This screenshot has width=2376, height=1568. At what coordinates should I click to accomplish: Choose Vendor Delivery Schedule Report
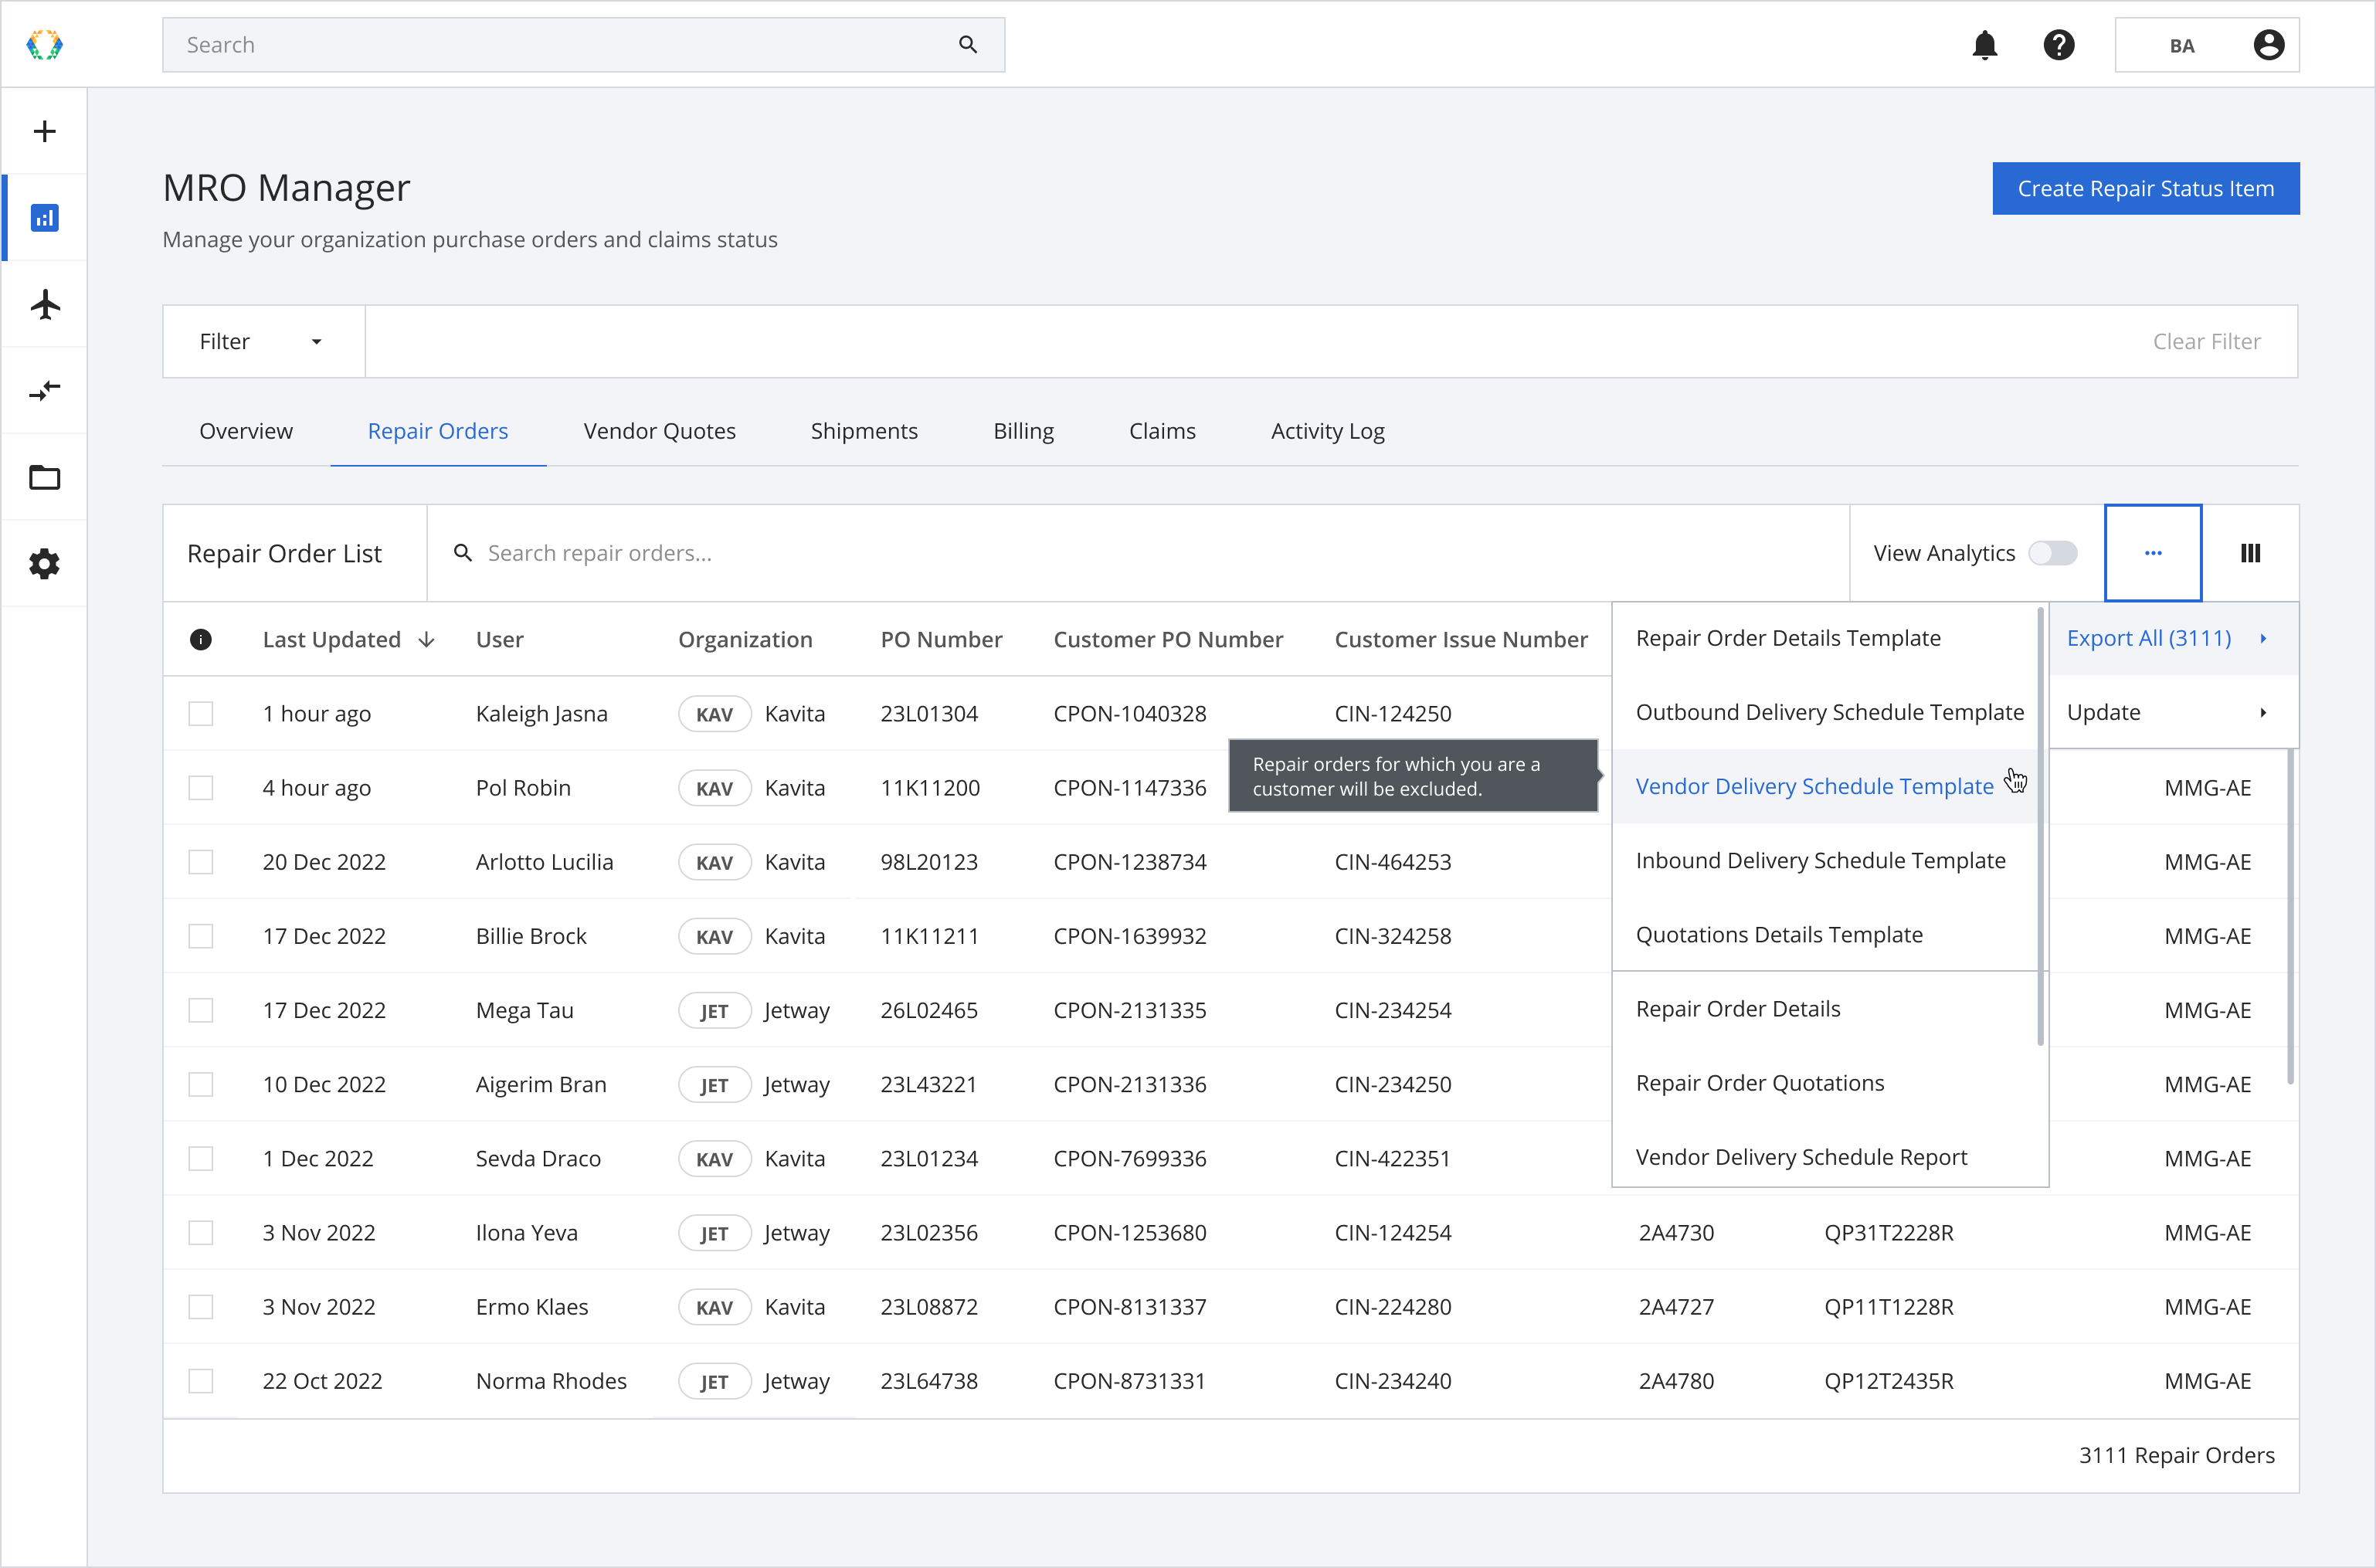point(1825,1157)
